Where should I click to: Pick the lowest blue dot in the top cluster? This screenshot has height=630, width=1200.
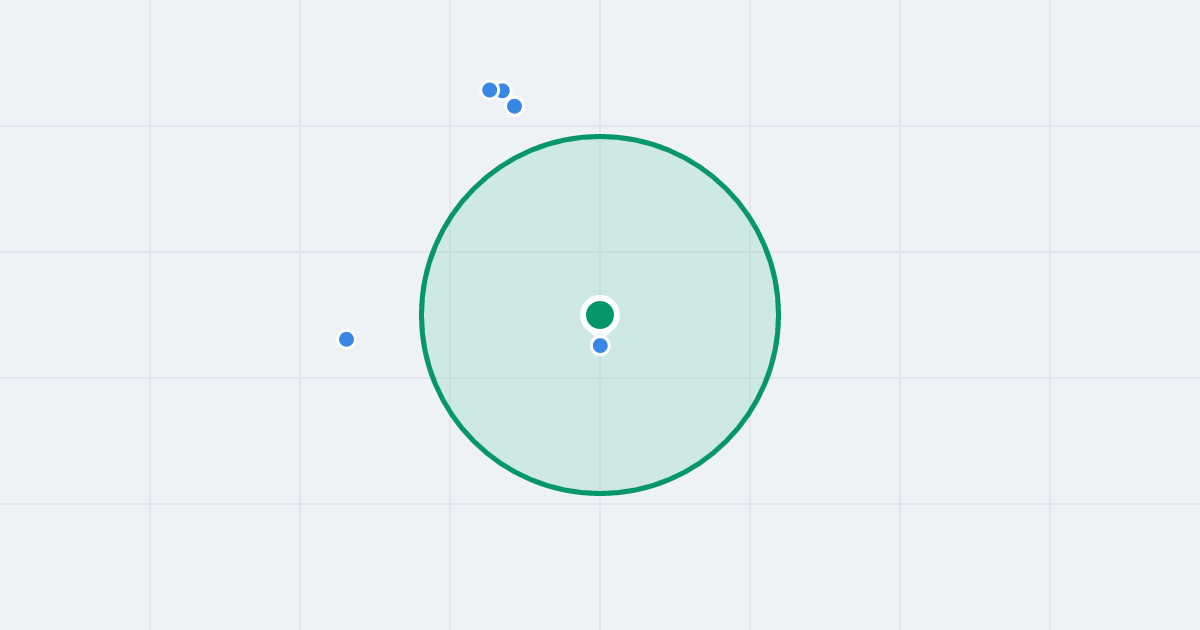[x=514, y=106]
